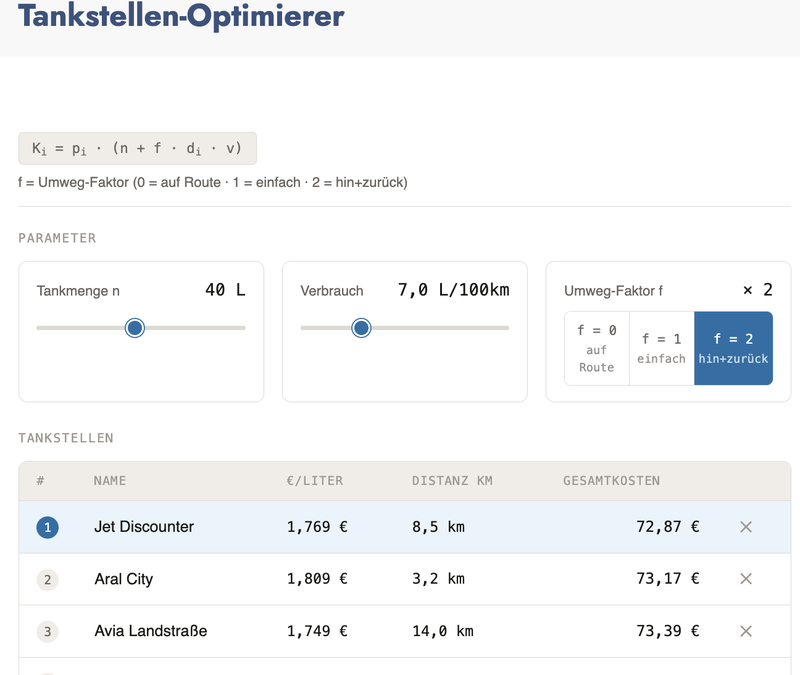Click the €/LITER column header
800x675 pixels.
click(x=315, y=481)
